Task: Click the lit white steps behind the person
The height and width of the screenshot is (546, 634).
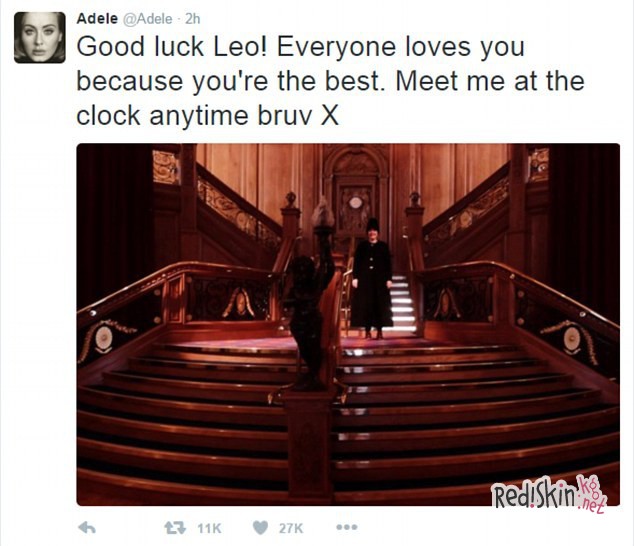Action: [x=403, y=303]
